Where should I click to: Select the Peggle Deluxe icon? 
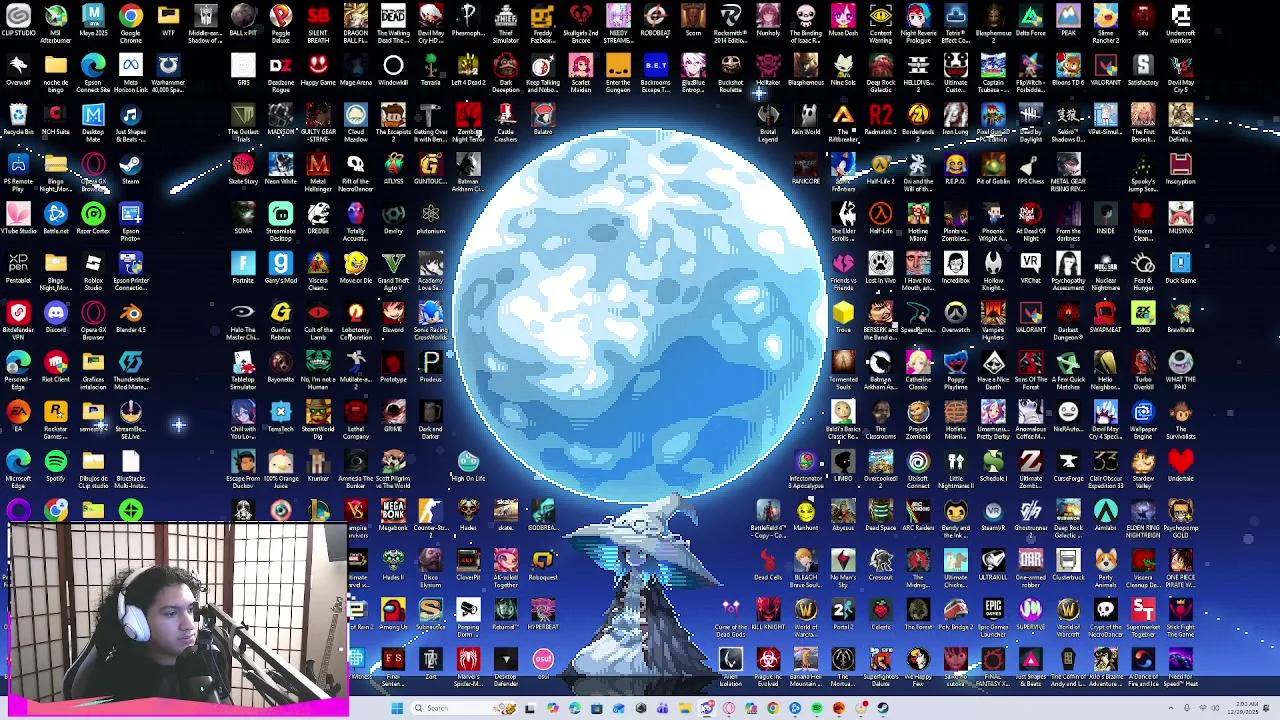[x=281, y=22]
